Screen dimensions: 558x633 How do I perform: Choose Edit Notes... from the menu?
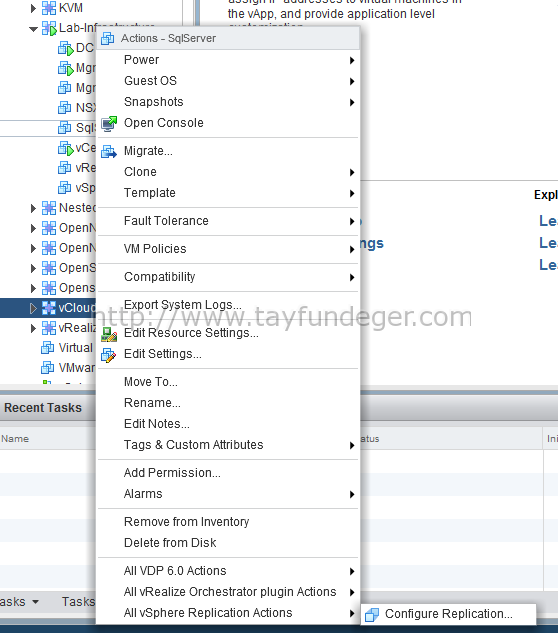(228, 424)
